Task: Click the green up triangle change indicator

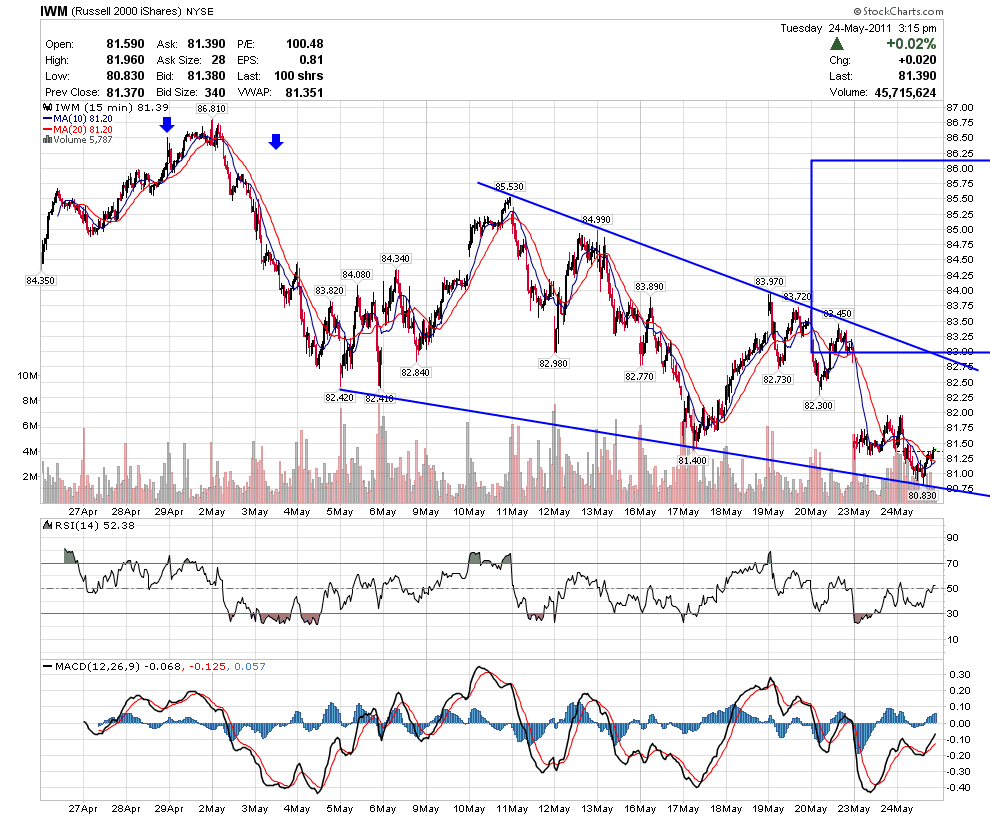Action: pos(837,44)
